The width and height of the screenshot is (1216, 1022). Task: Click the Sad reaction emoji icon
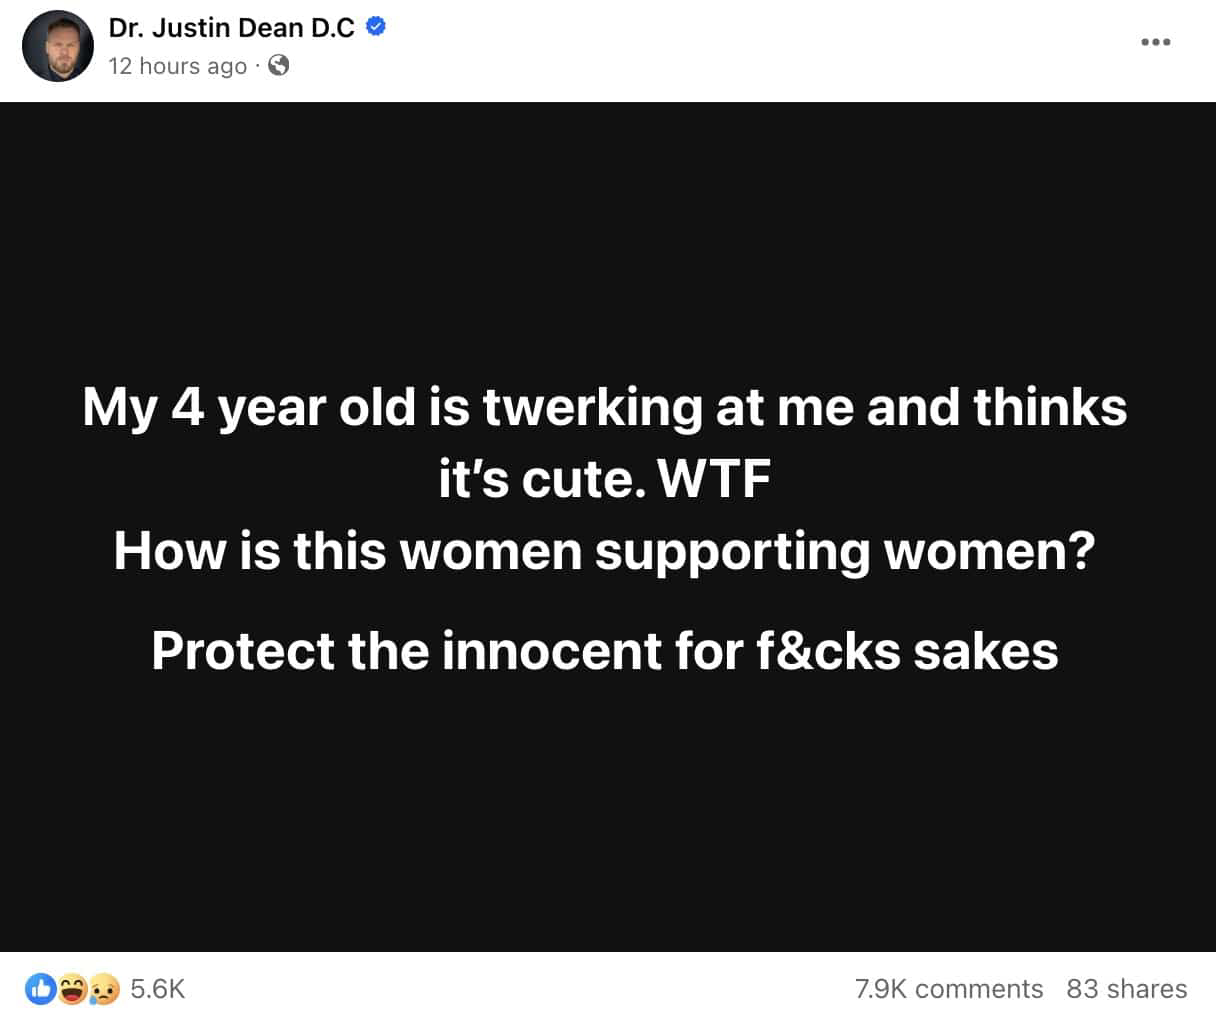(x=103, y=989)
